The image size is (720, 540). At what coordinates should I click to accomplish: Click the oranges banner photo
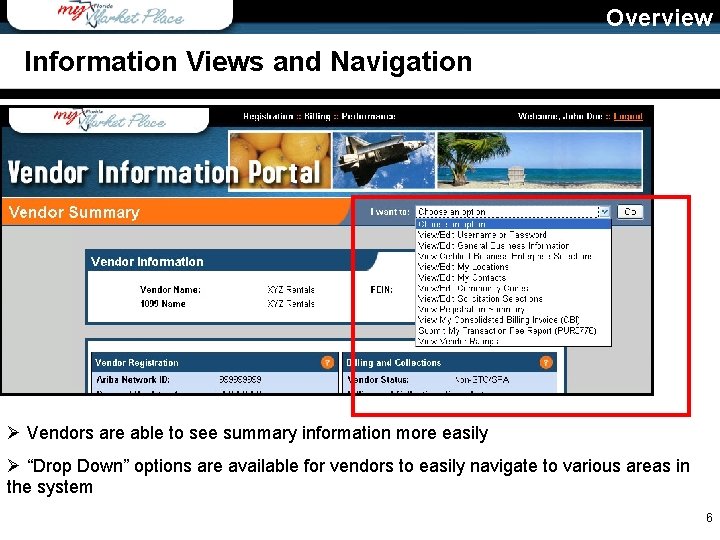pyautogui.click(x=280, y=160)
